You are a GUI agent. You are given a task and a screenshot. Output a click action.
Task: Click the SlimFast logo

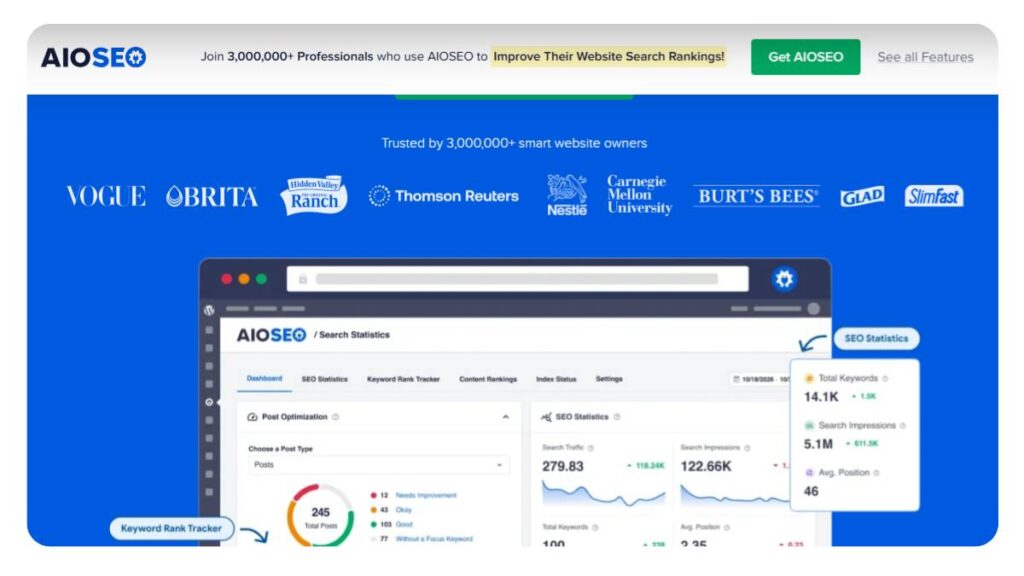tap(933, 196)
